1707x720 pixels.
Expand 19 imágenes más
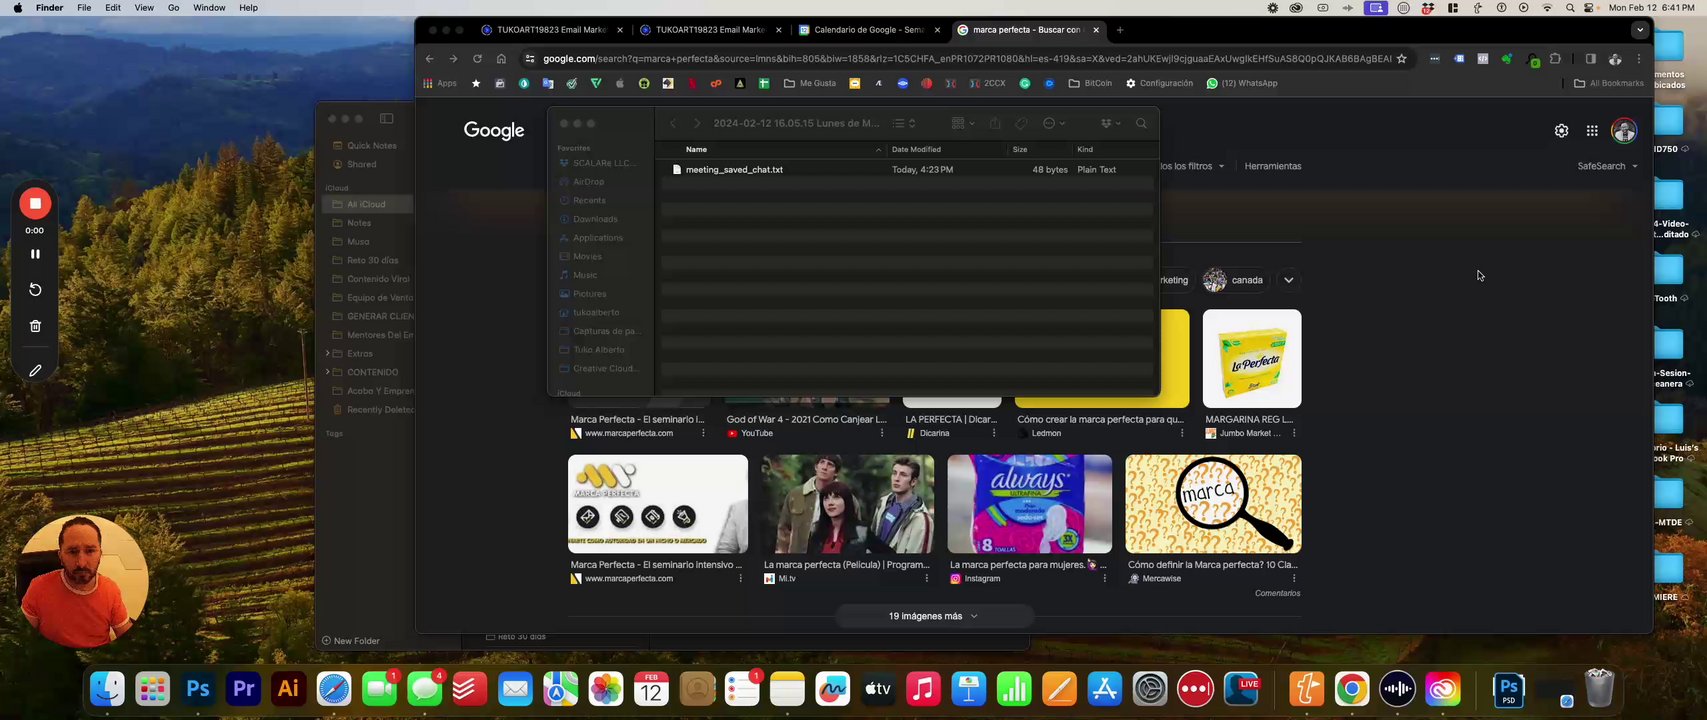pyautogui.click(x=933, y=616)
